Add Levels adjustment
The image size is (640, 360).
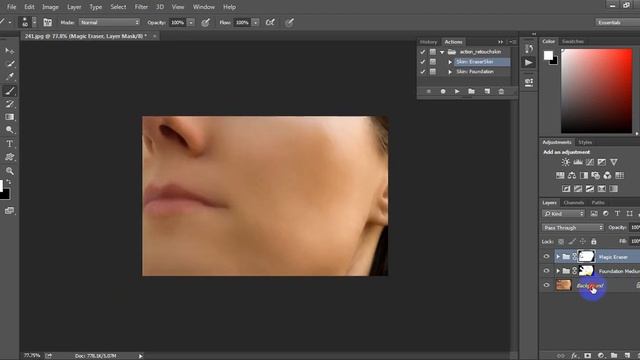coord(578,162)
